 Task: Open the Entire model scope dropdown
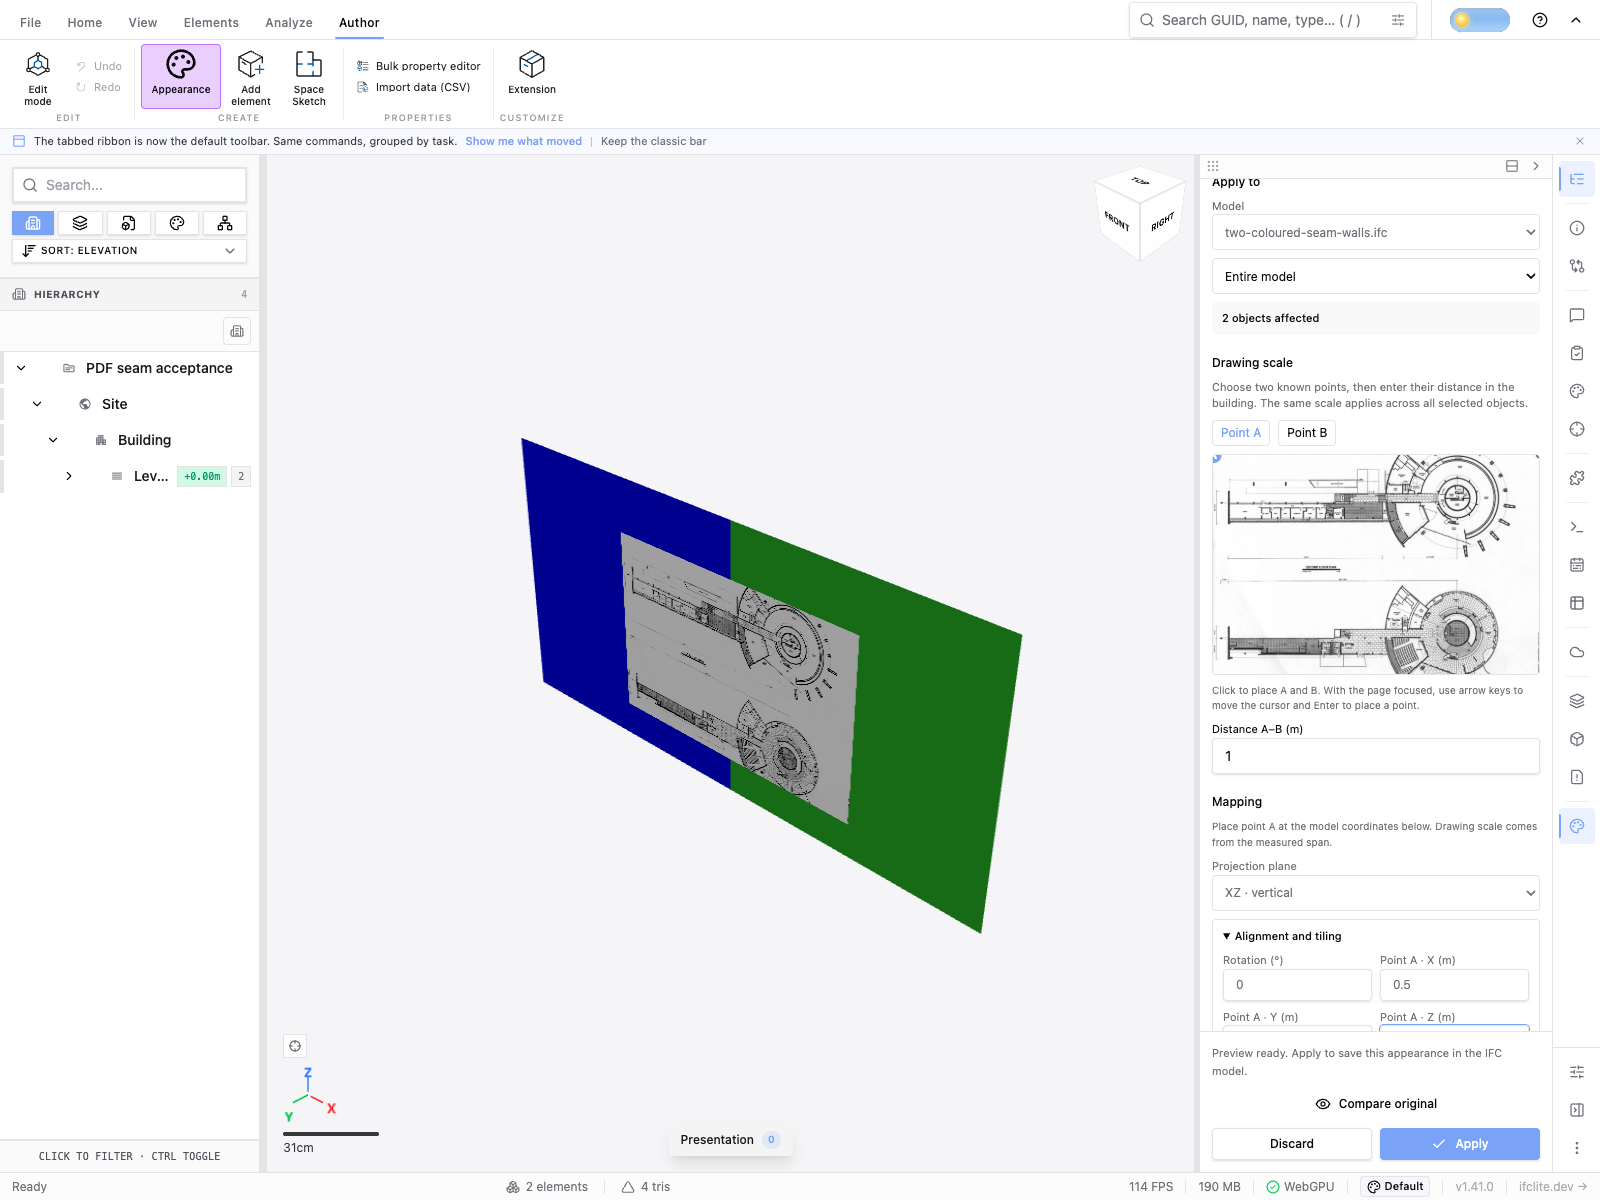(x=1376, y=277)
